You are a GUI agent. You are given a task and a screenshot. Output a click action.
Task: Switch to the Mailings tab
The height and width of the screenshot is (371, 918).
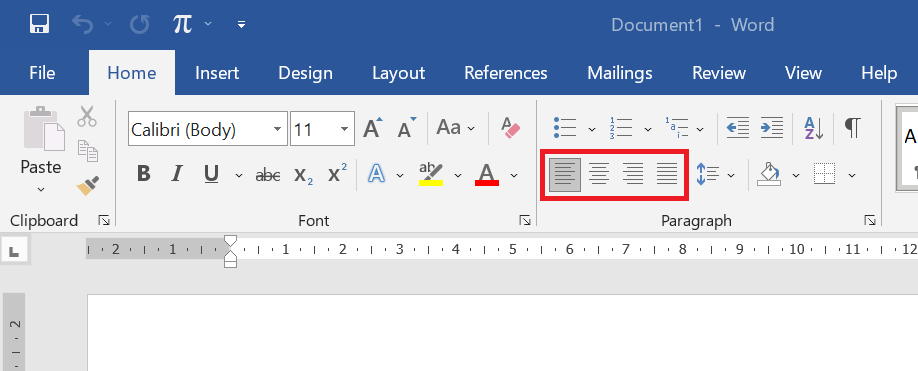pyautogui.click(x=619, y=73)
